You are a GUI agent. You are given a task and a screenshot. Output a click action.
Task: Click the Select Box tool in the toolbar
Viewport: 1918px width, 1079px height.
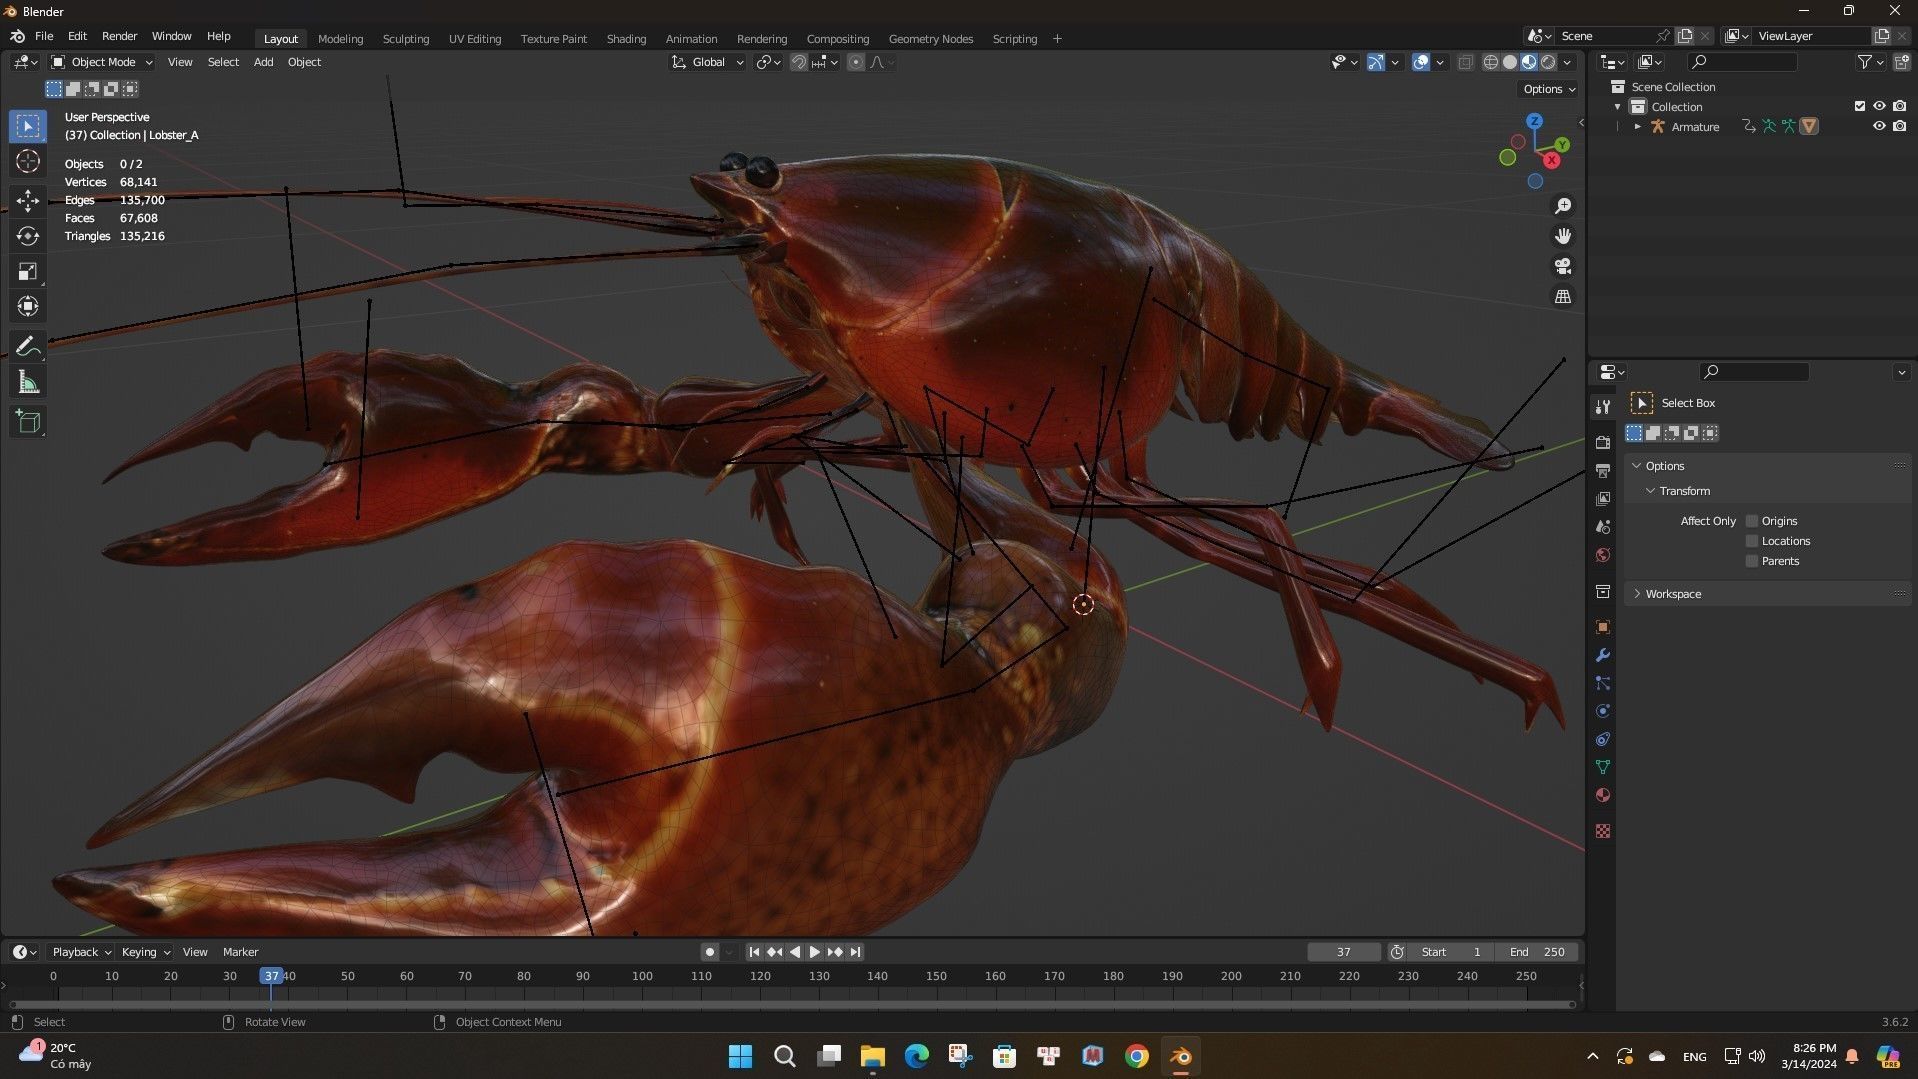(x=28, y=126)
